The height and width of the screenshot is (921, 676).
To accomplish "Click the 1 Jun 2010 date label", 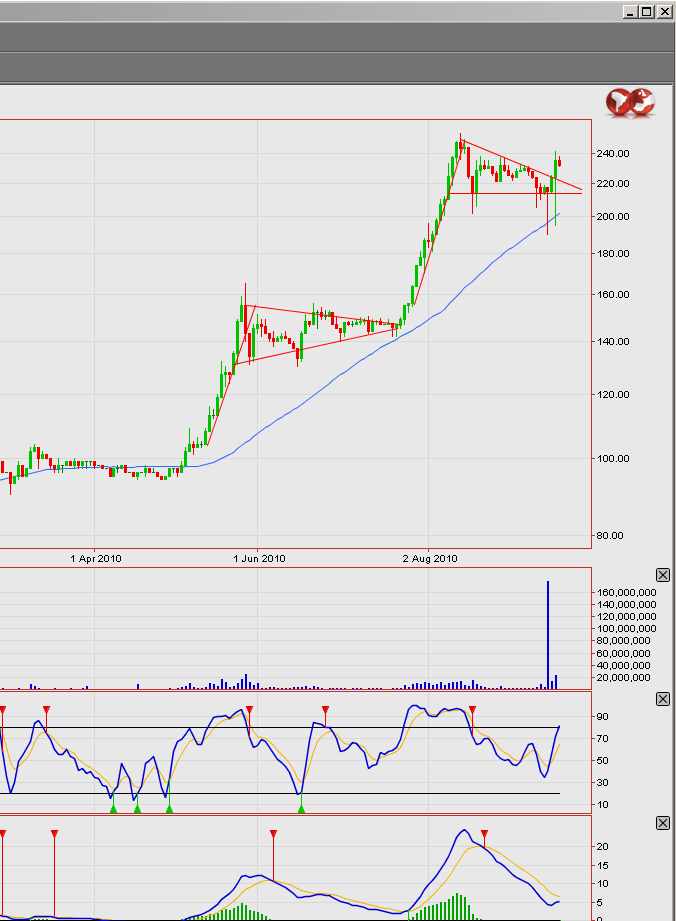I will 259,559.
